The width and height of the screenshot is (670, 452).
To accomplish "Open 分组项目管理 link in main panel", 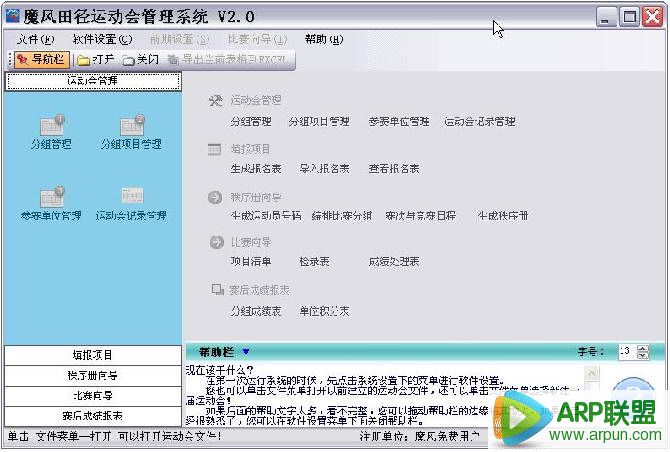I will click(319, 122).
